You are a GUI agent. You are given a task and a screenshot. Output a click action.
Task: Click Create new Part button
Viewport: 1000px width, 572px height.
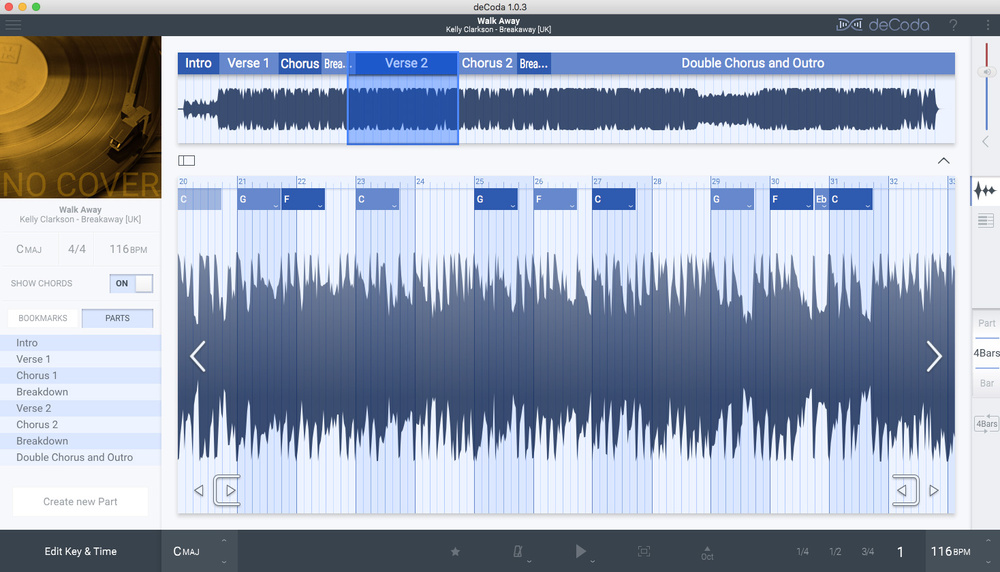80,502
